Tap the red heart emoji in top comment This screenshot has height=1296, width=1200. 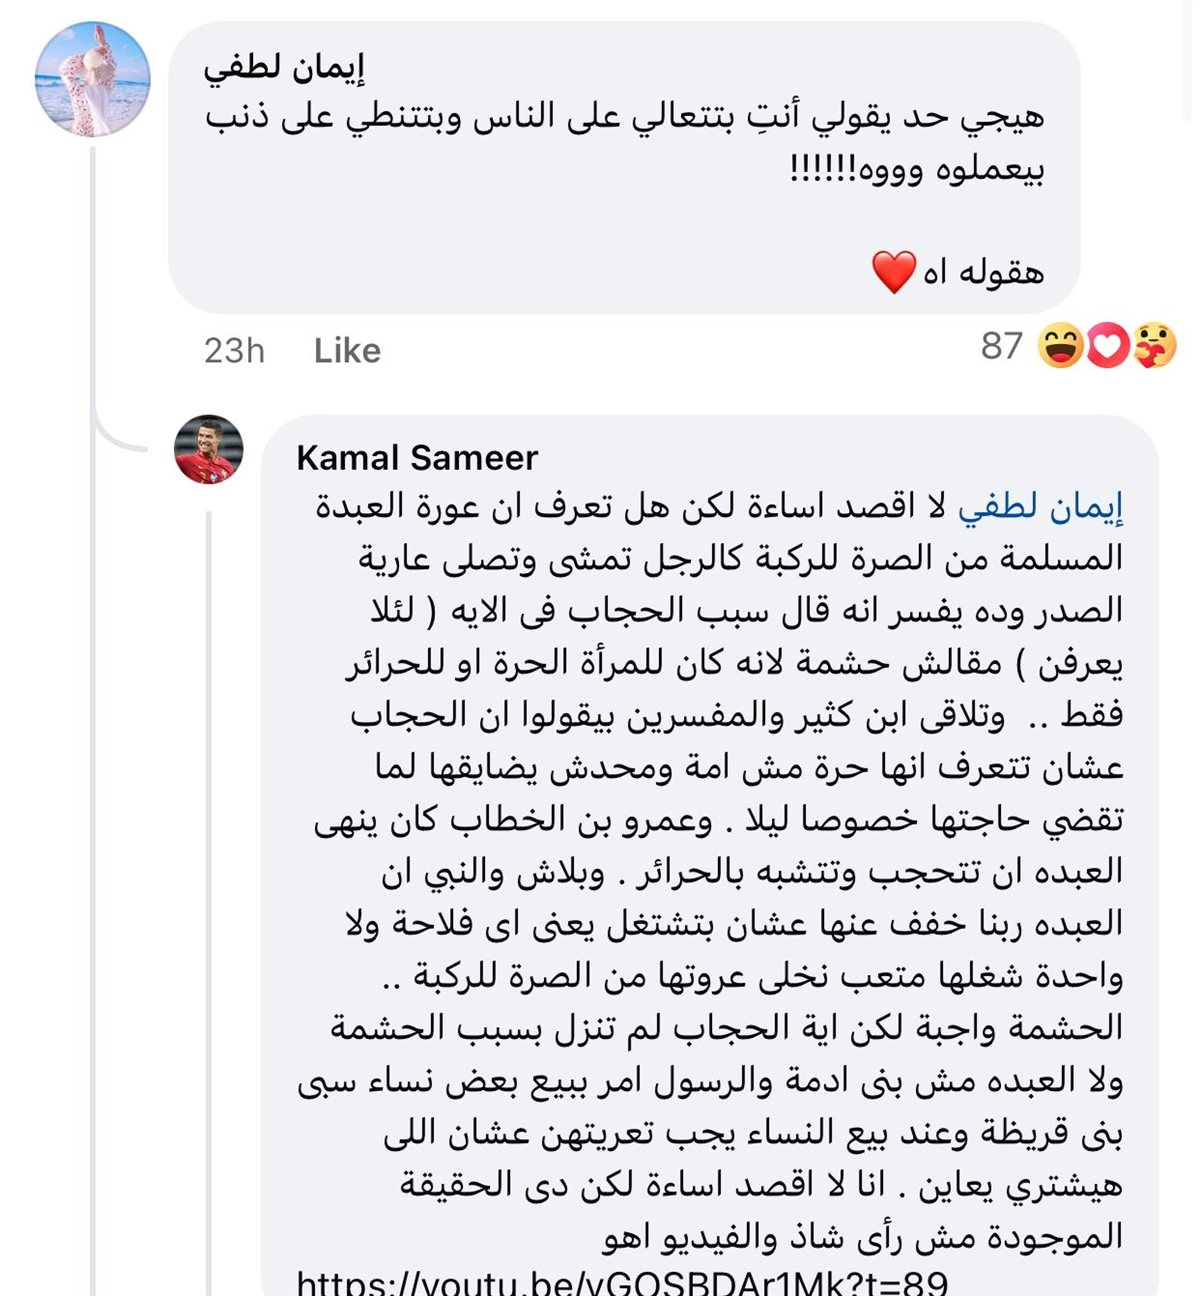[893, 272]
